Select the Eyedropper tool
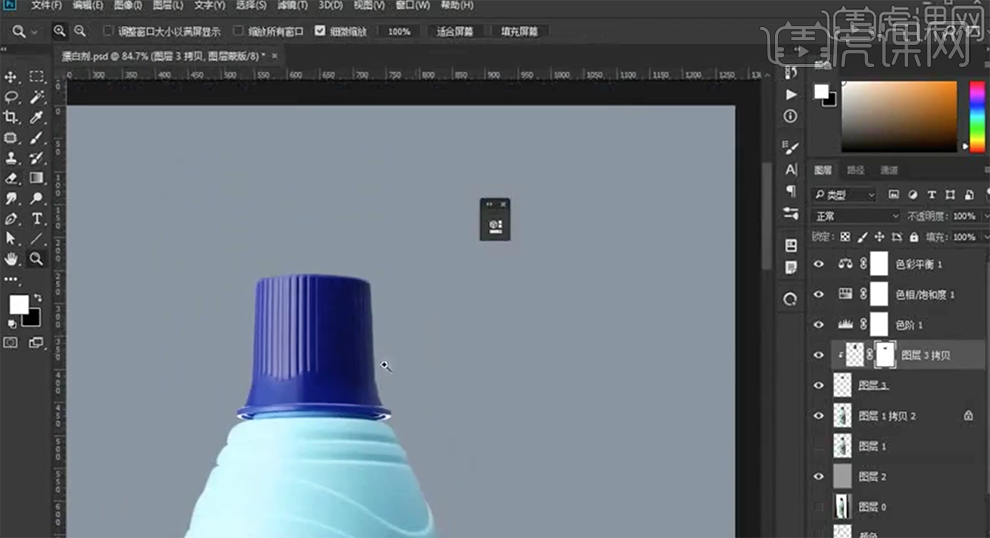The width and height of the screenshot is (990, 538). point(37,117)
